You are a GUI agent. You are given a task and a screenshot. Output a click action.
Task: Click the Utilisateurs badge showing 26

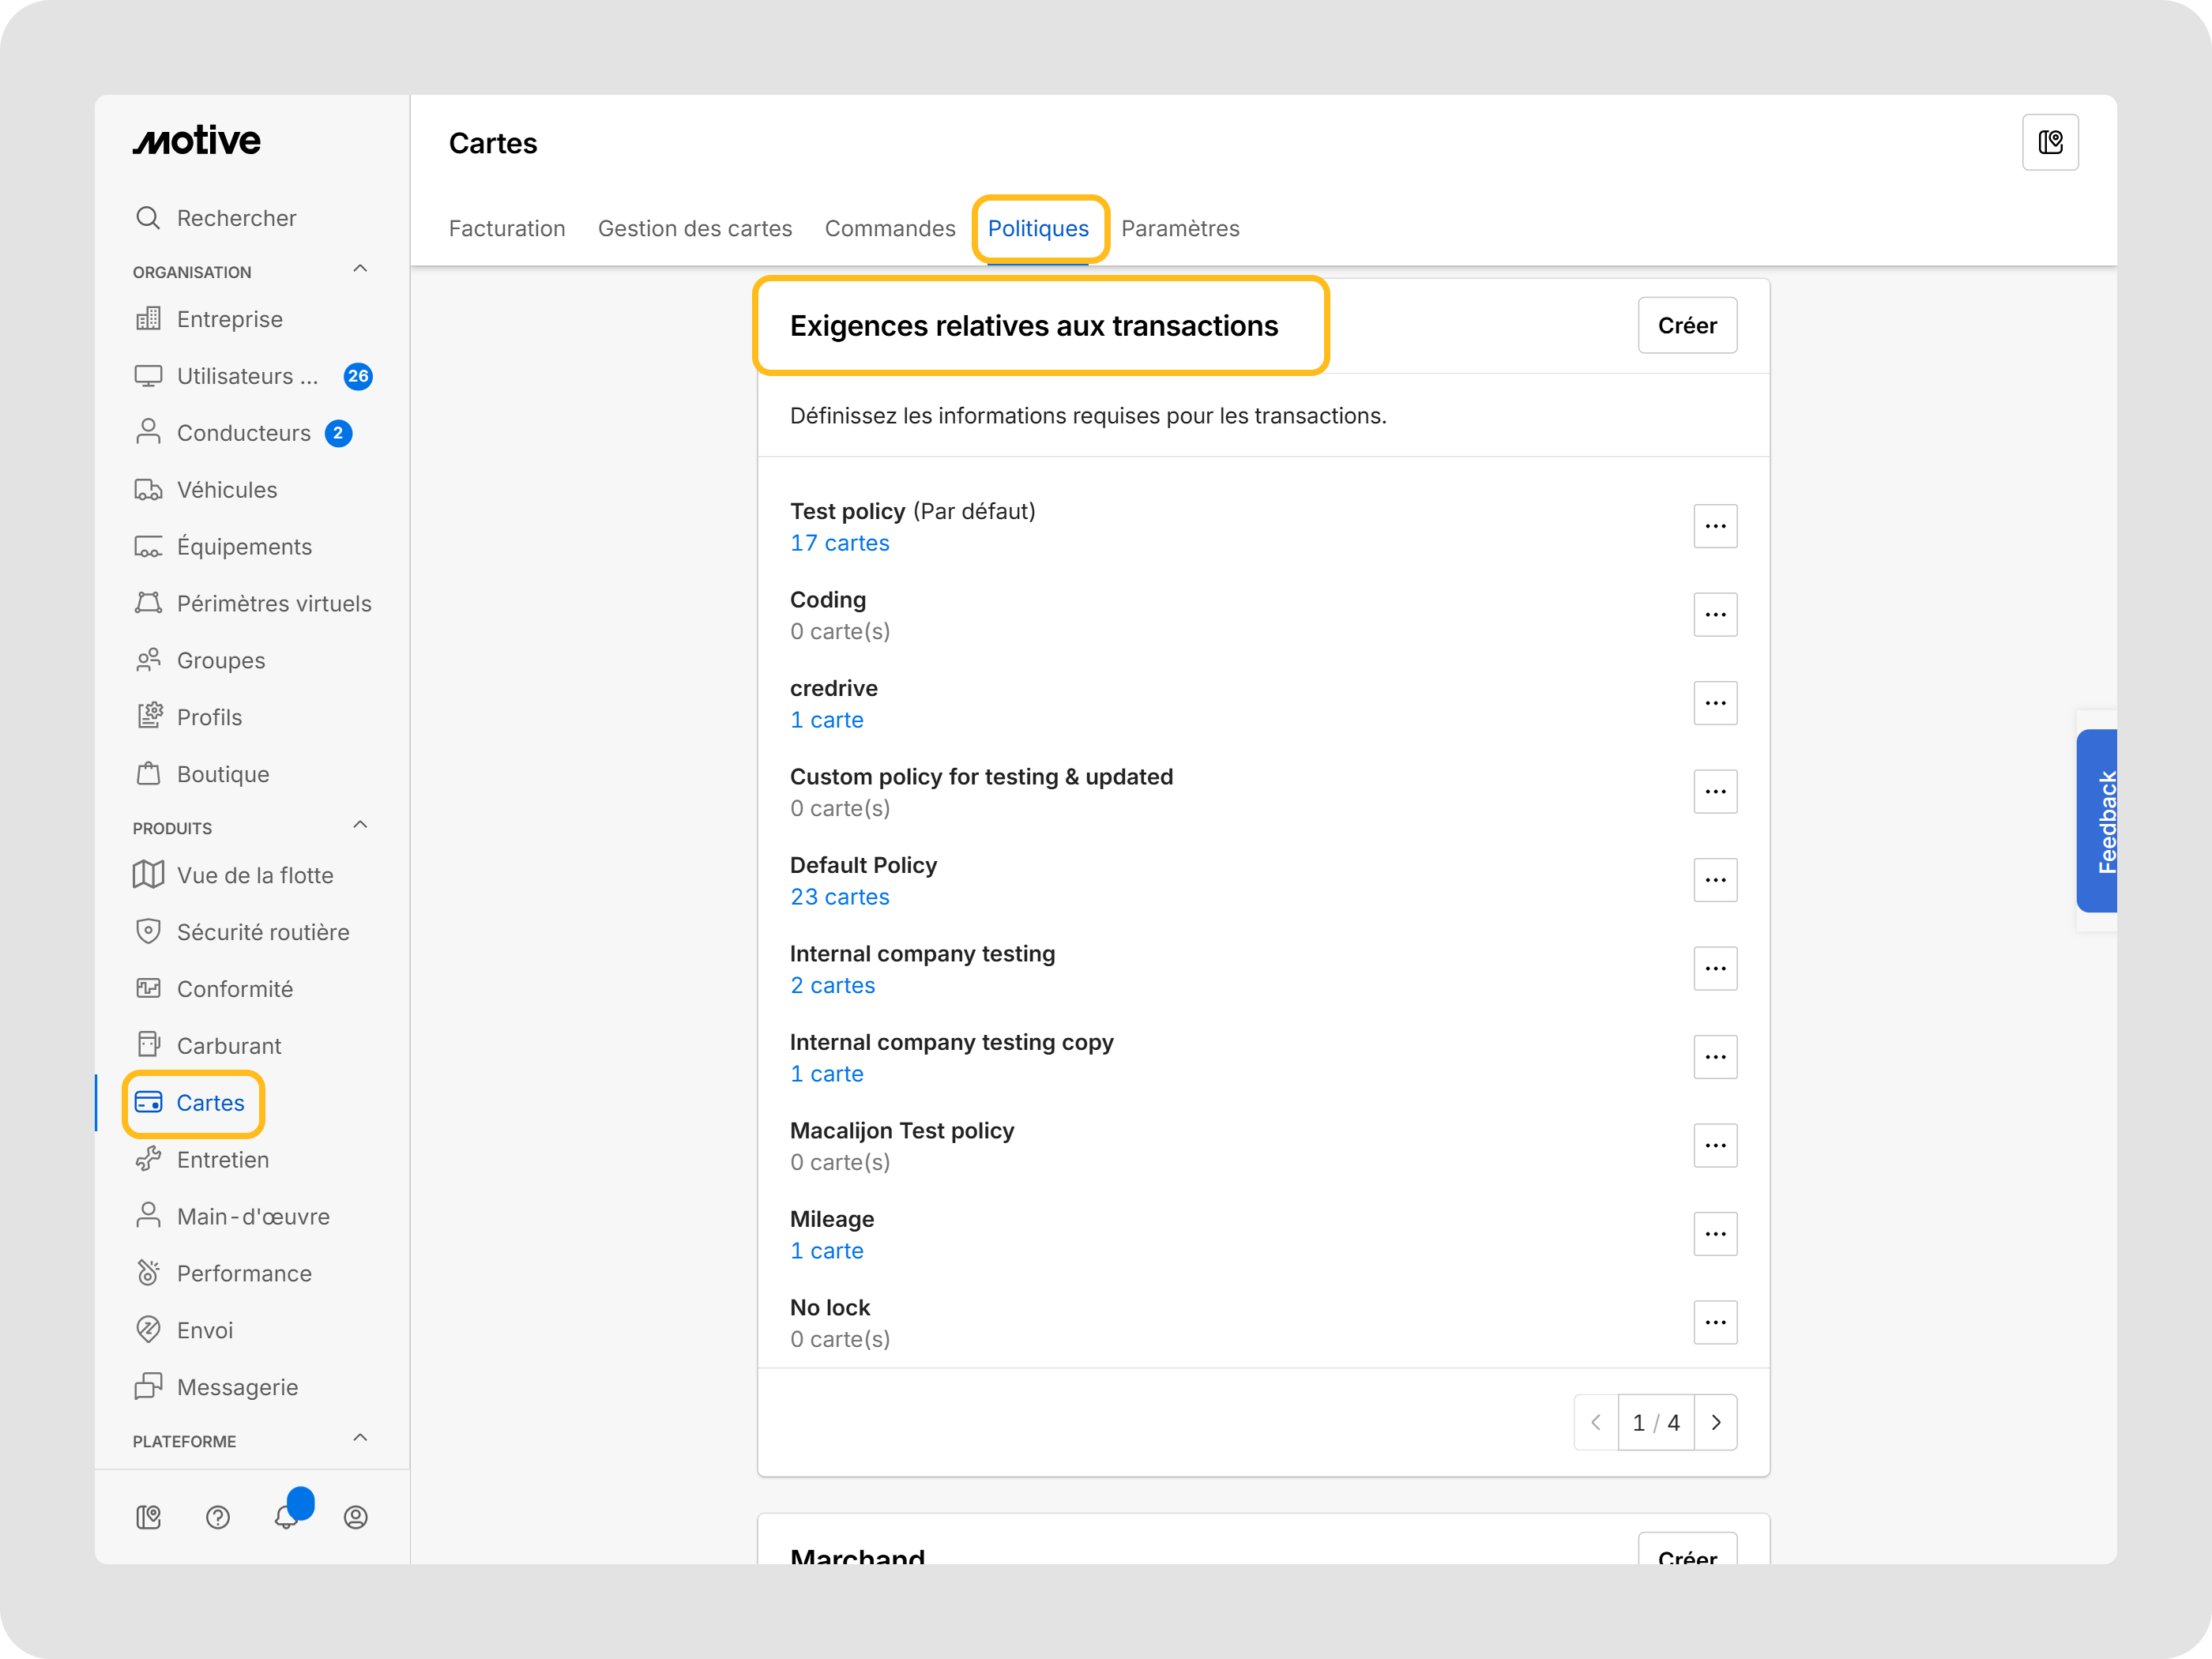pyautogui.click(x=358, y=377)
